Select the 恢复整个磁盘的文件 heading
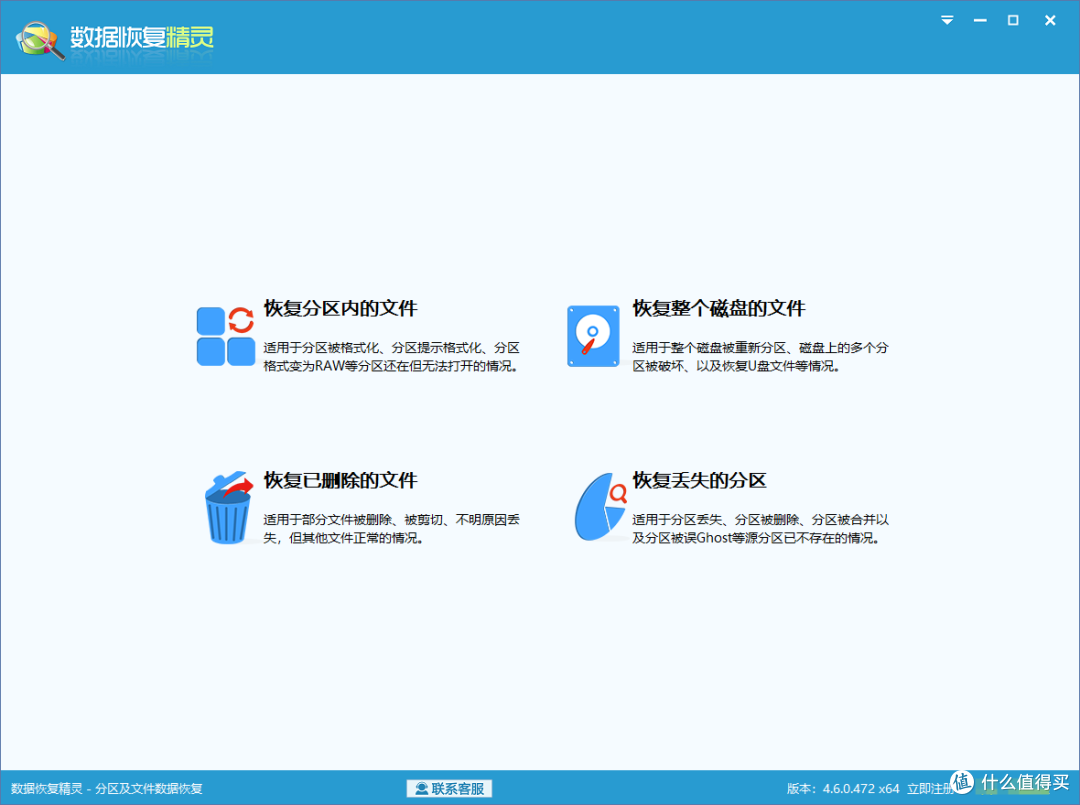The height and width of the screenshot is (805, 1080). 718,308
